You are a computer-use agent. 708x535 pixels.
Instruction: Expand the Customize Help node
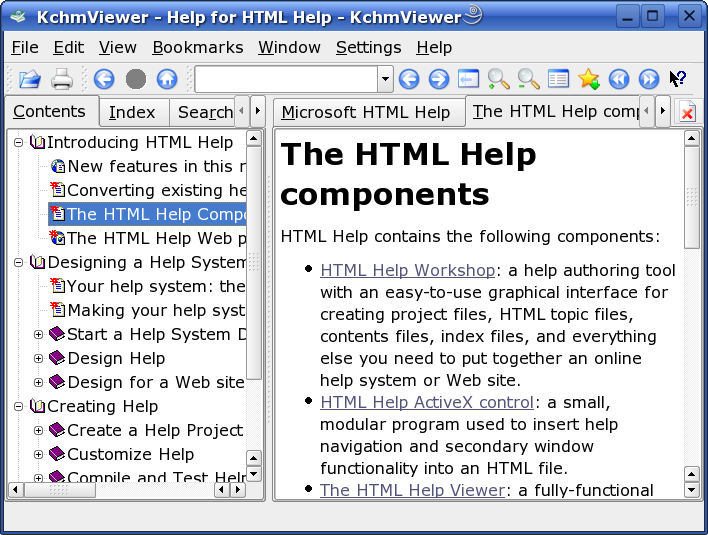(x=38, y=454)
